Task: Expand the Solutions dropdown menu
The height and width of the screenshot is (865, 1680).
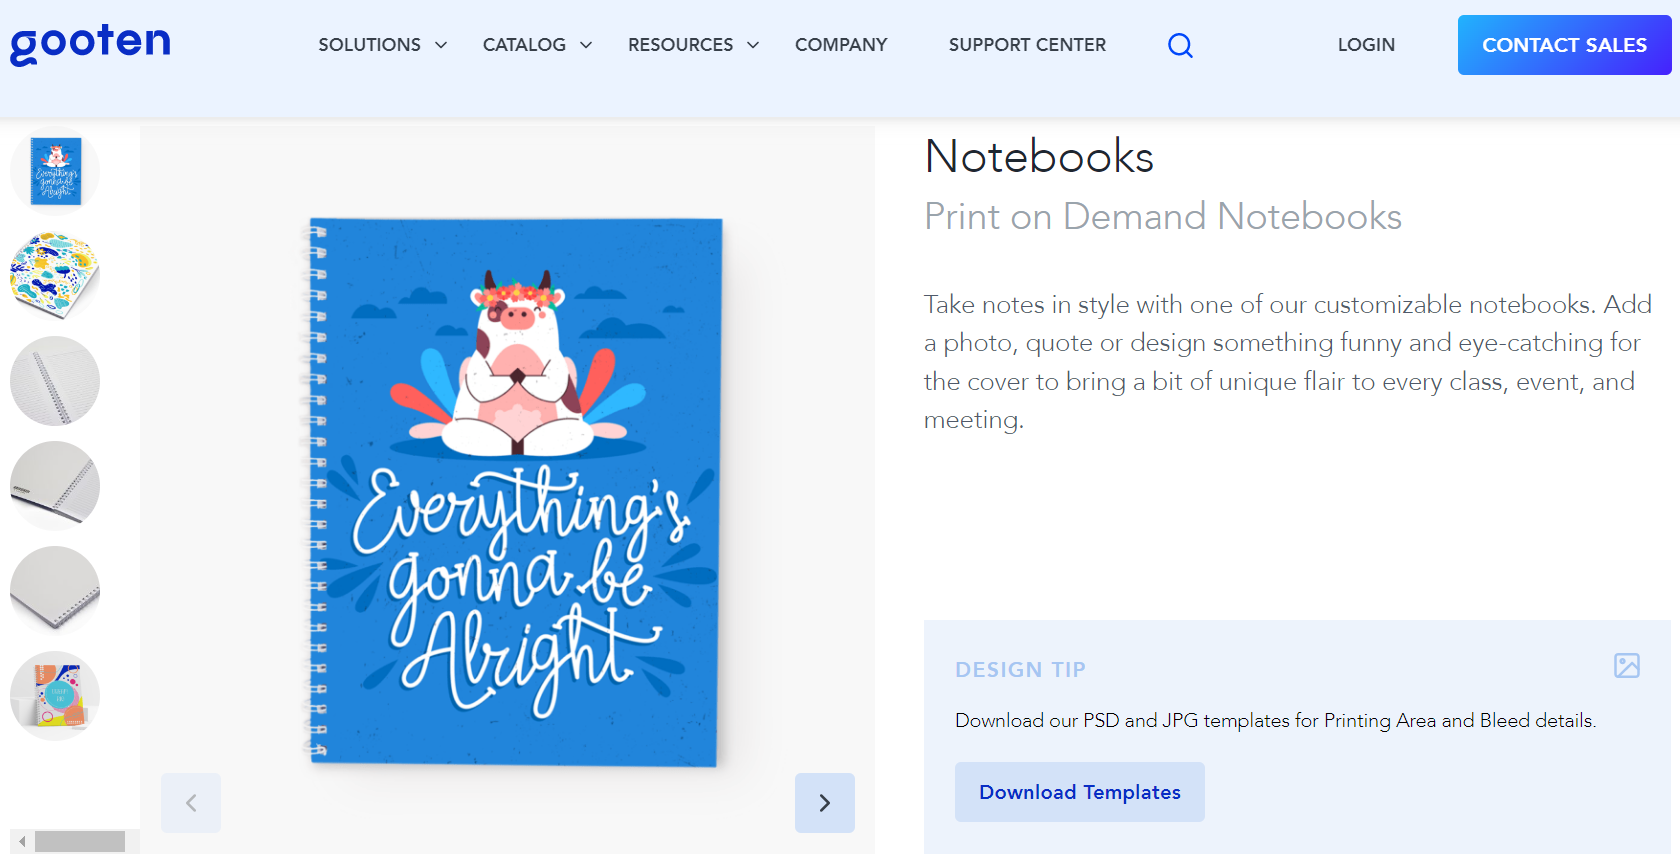Action: tap(383, 45)
